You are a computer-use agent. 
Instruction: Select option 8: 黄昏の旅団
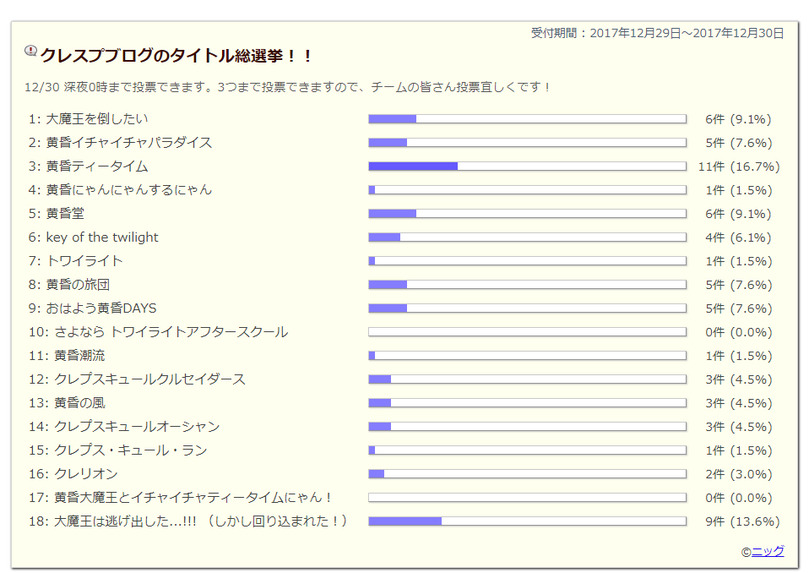(x=69, y=285)
